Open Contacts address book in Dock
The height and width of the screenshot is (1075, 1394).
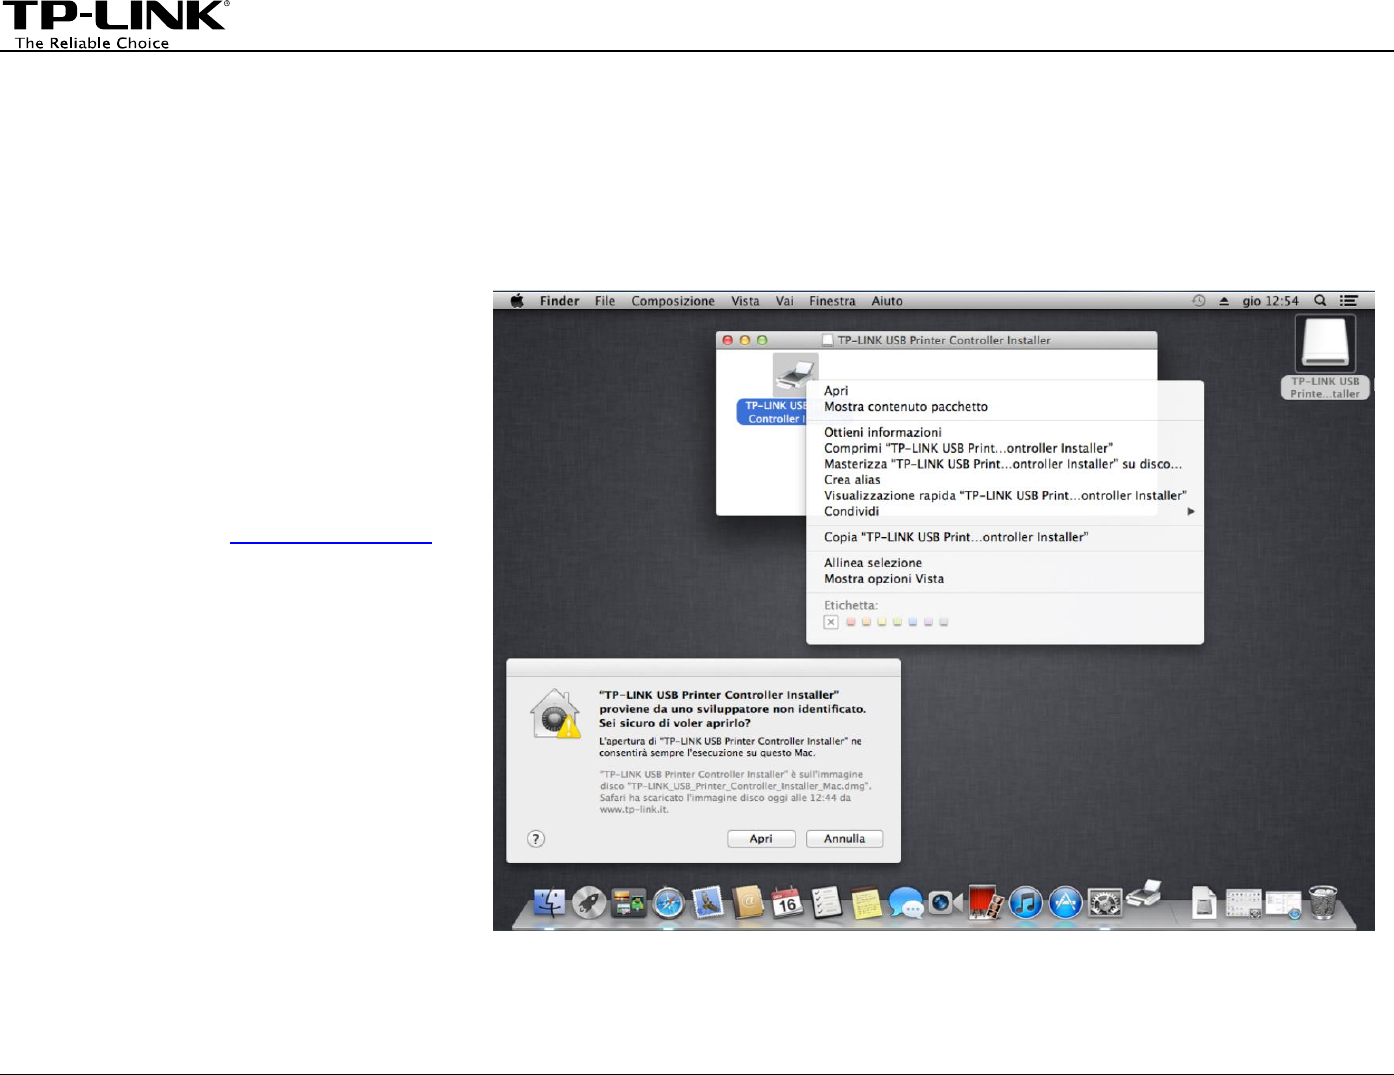coord(748,903)
